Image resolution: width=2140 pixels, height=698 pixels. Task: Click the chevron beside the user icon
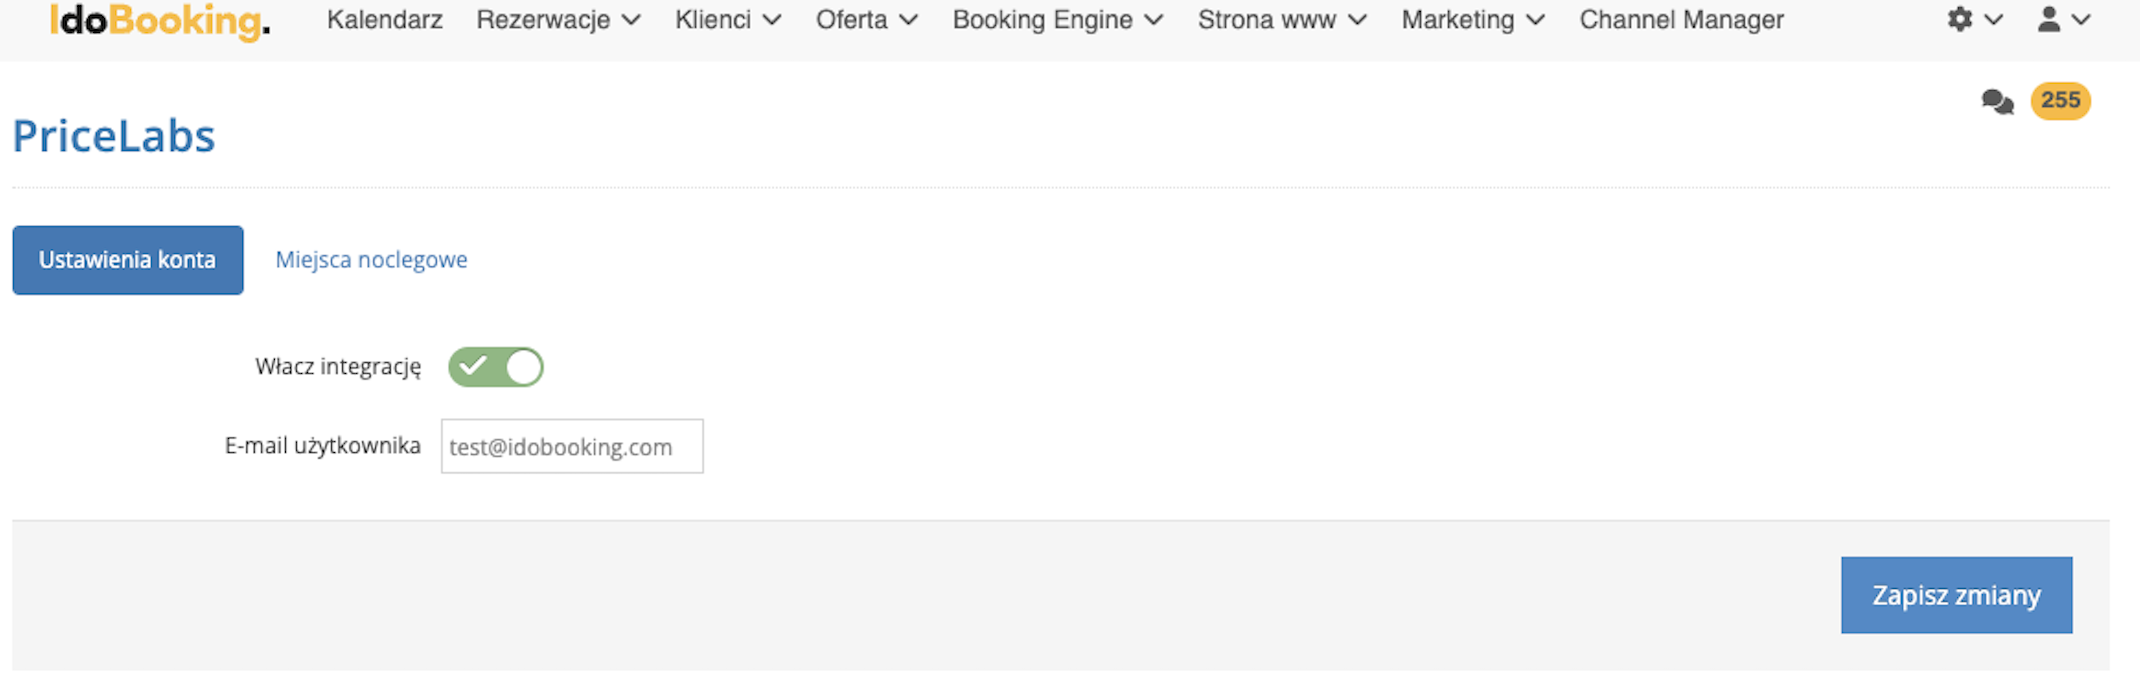2081,20
